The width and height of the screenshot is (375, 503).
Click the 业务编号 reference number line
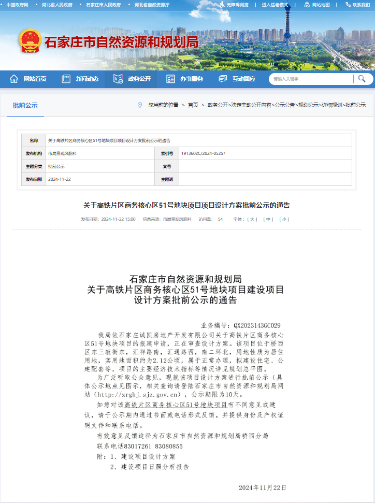pyautogui.click(x=240, y=325)
